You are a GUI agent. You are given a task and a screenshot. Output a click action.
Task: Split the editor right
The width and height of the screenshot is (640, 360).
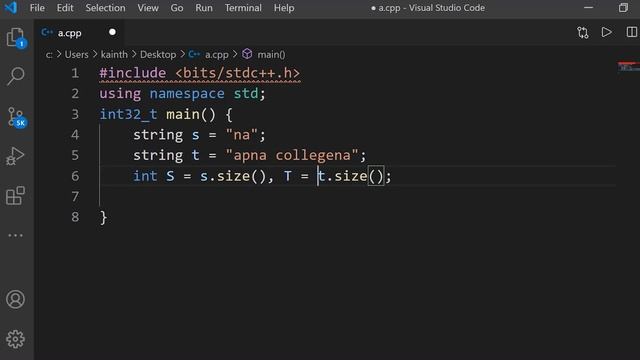[x=631, y=32]
